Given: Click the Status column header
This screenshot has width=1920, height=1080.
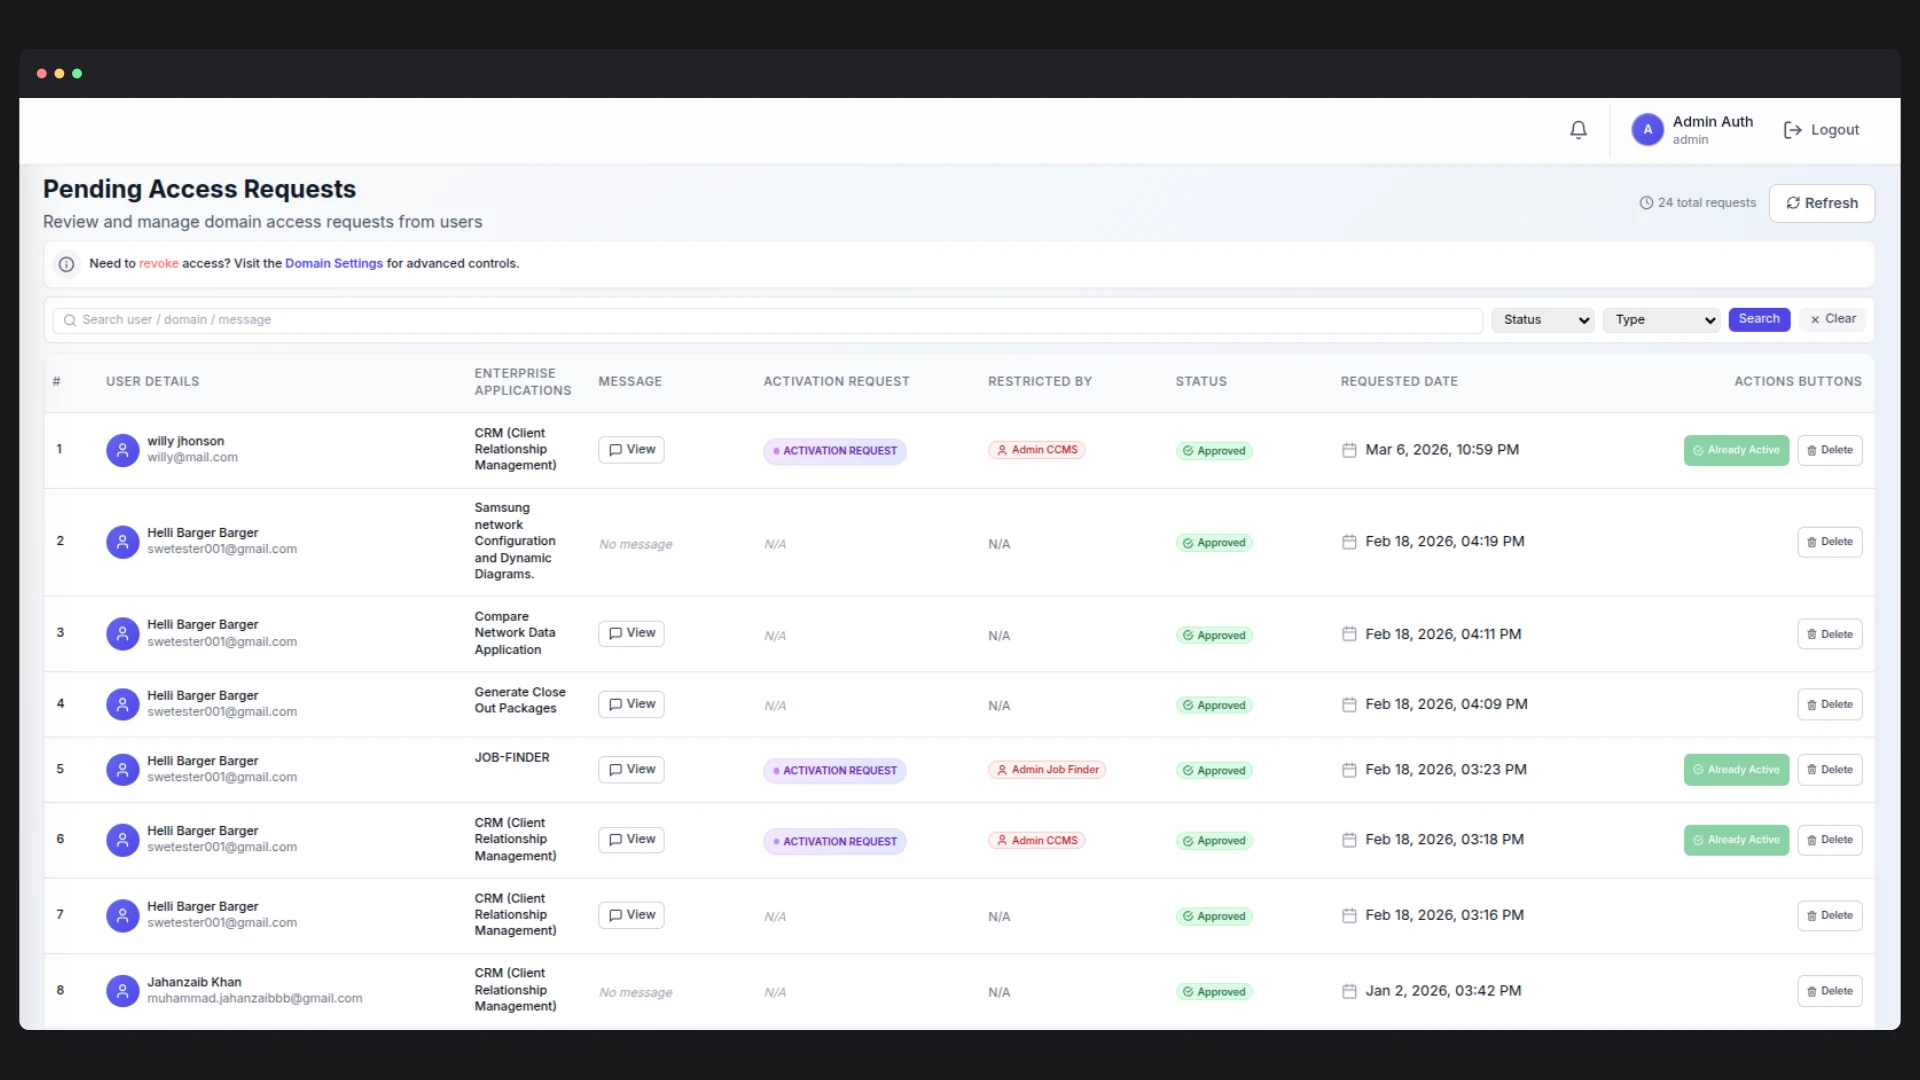Looking at the screenshot, I should tap(1201, 382).
